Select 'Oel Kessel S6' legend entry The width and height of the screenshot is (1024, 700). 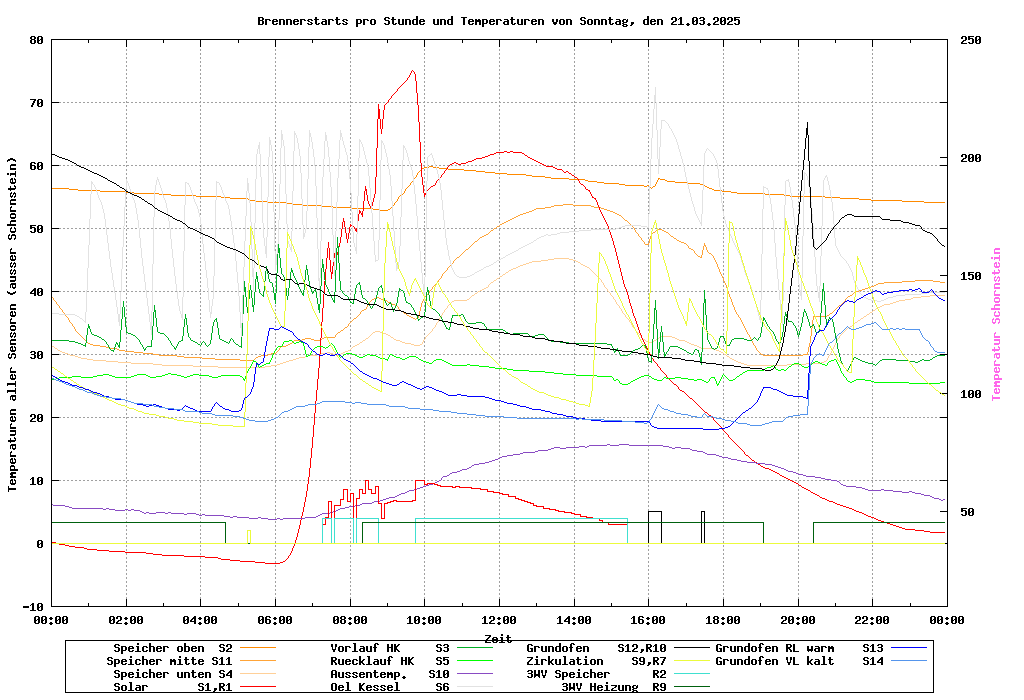[390, 687]
